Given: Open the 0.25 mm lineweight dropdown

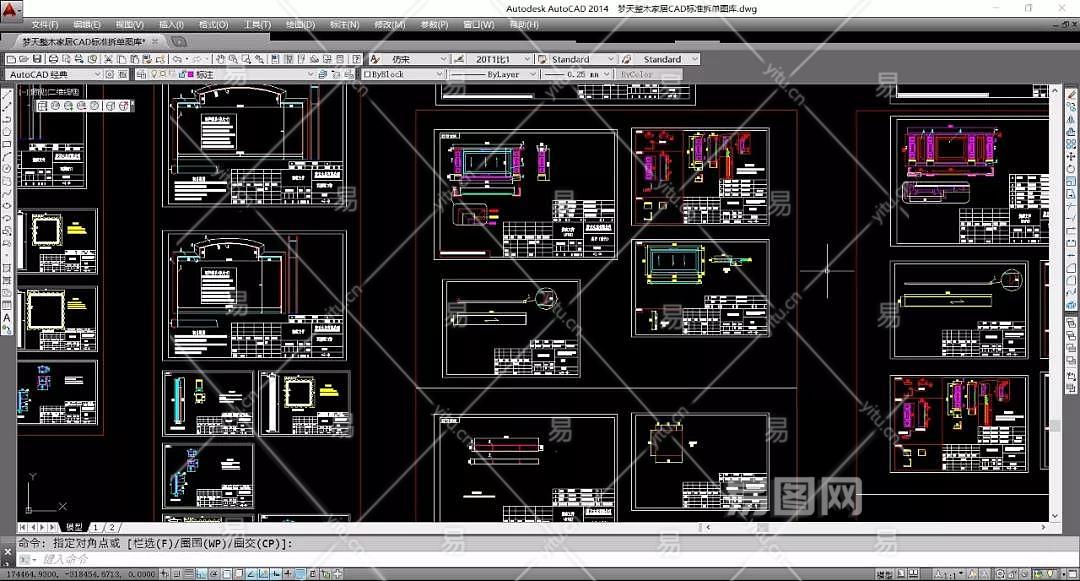Looking at the screenshot, I should (606, 74).
